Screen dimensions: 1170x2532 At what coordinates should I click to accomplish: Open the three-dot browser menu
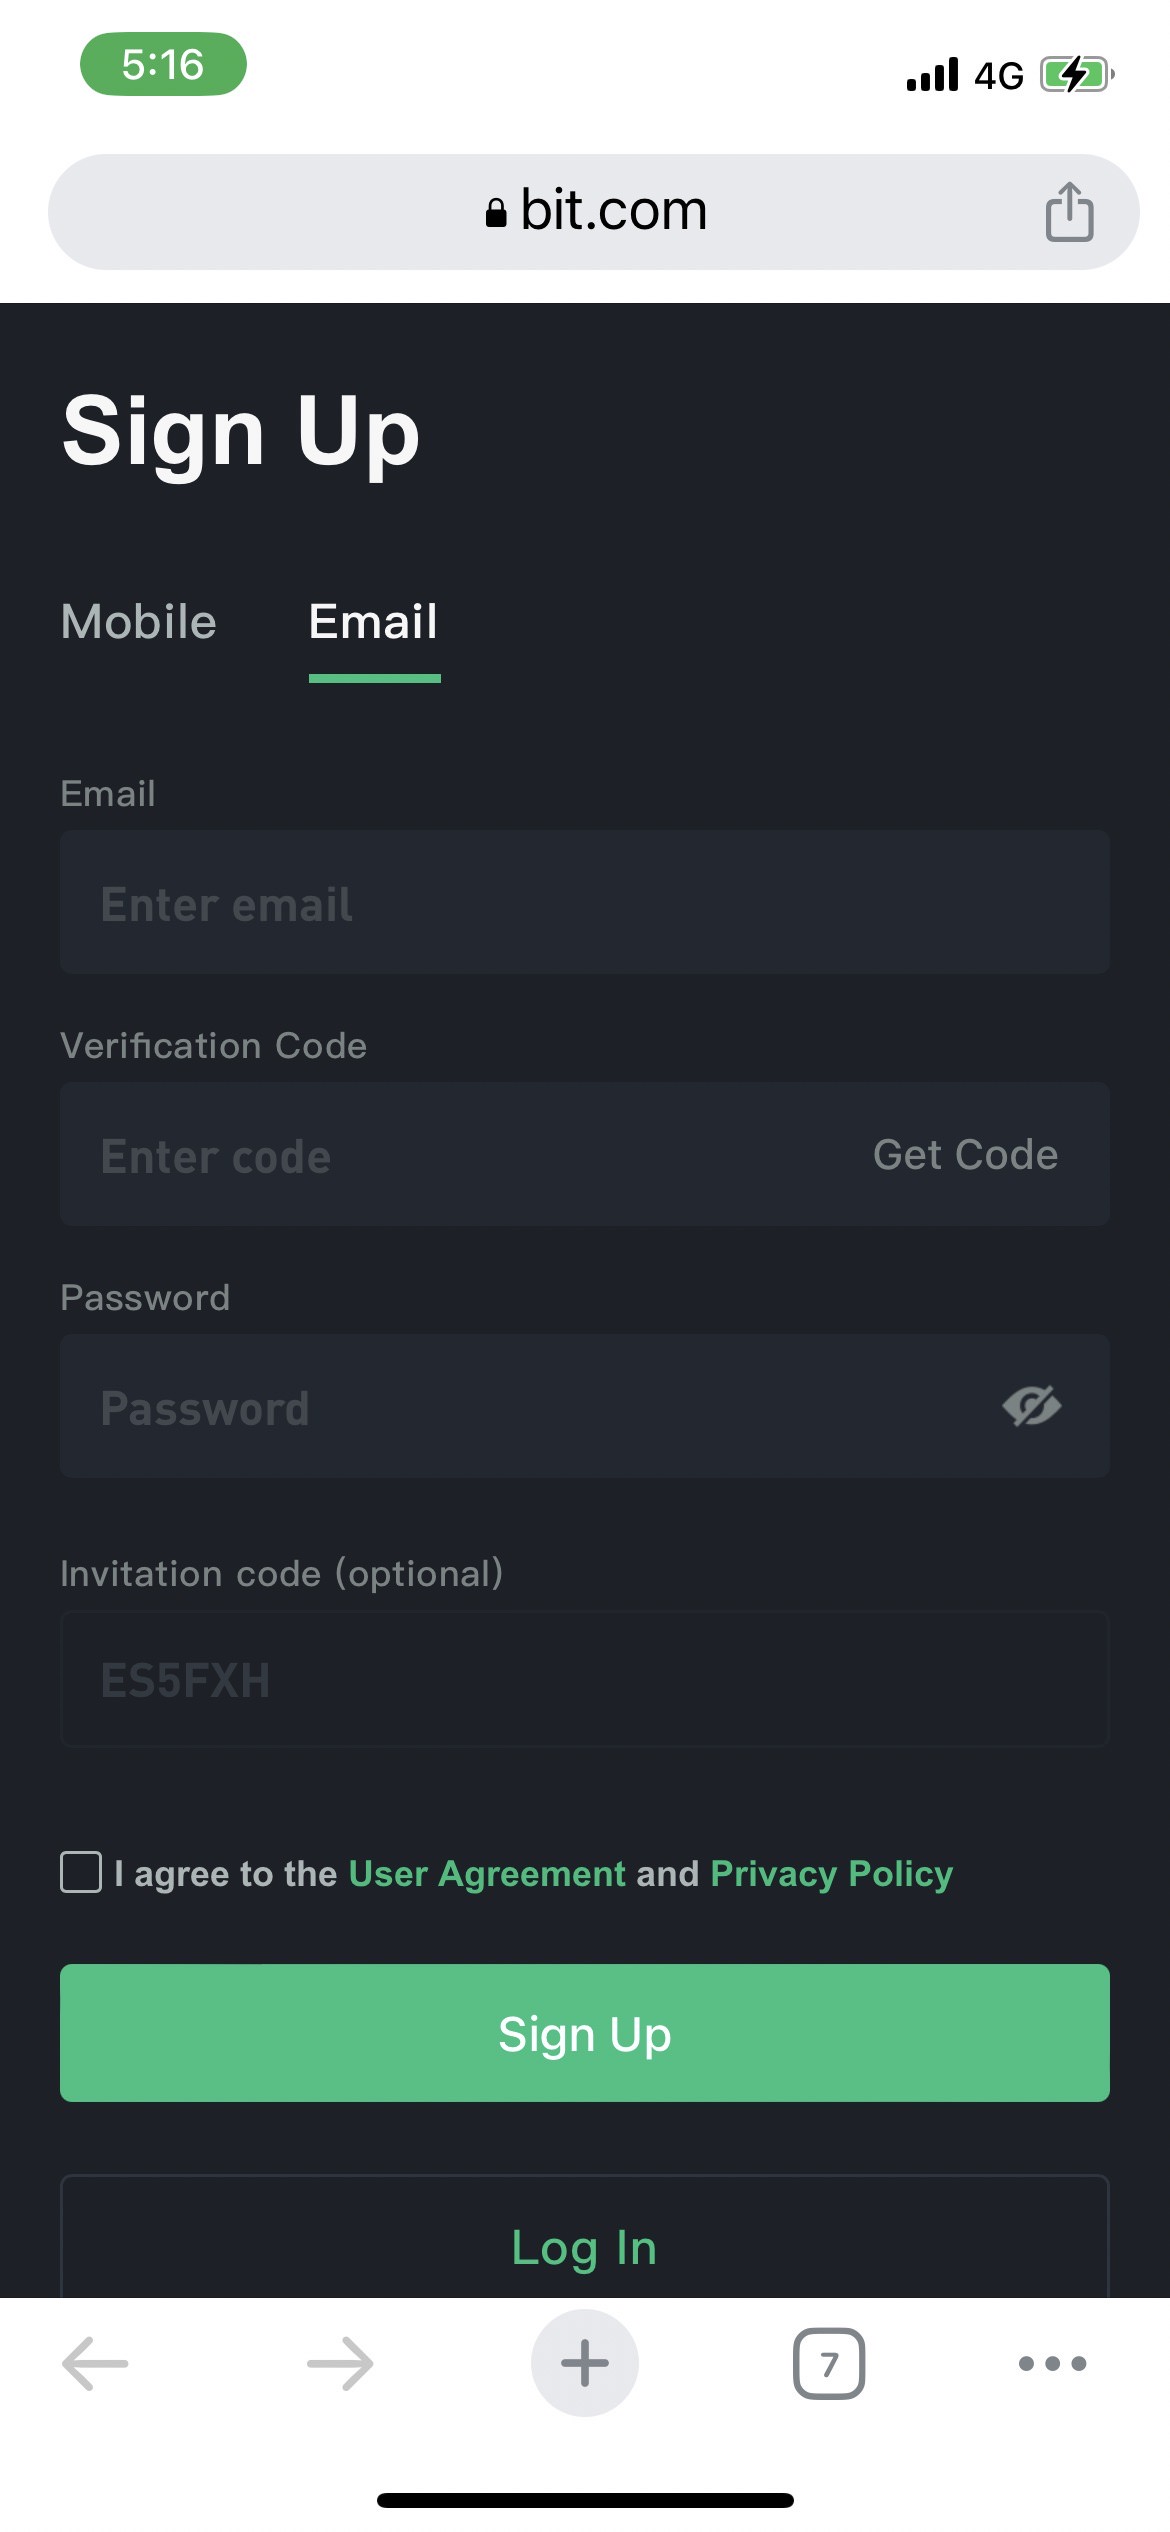[1052, 2364]
